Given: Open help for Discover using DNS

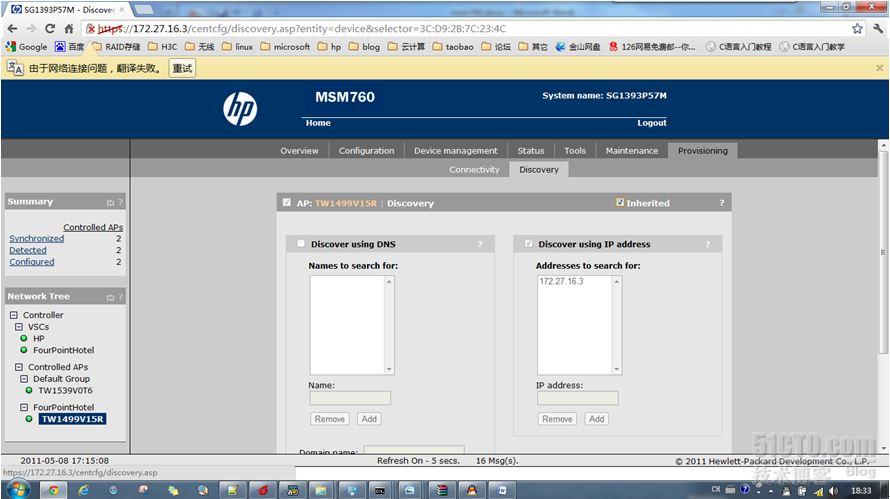Looking at the screenshot, I should pos(480,244).
